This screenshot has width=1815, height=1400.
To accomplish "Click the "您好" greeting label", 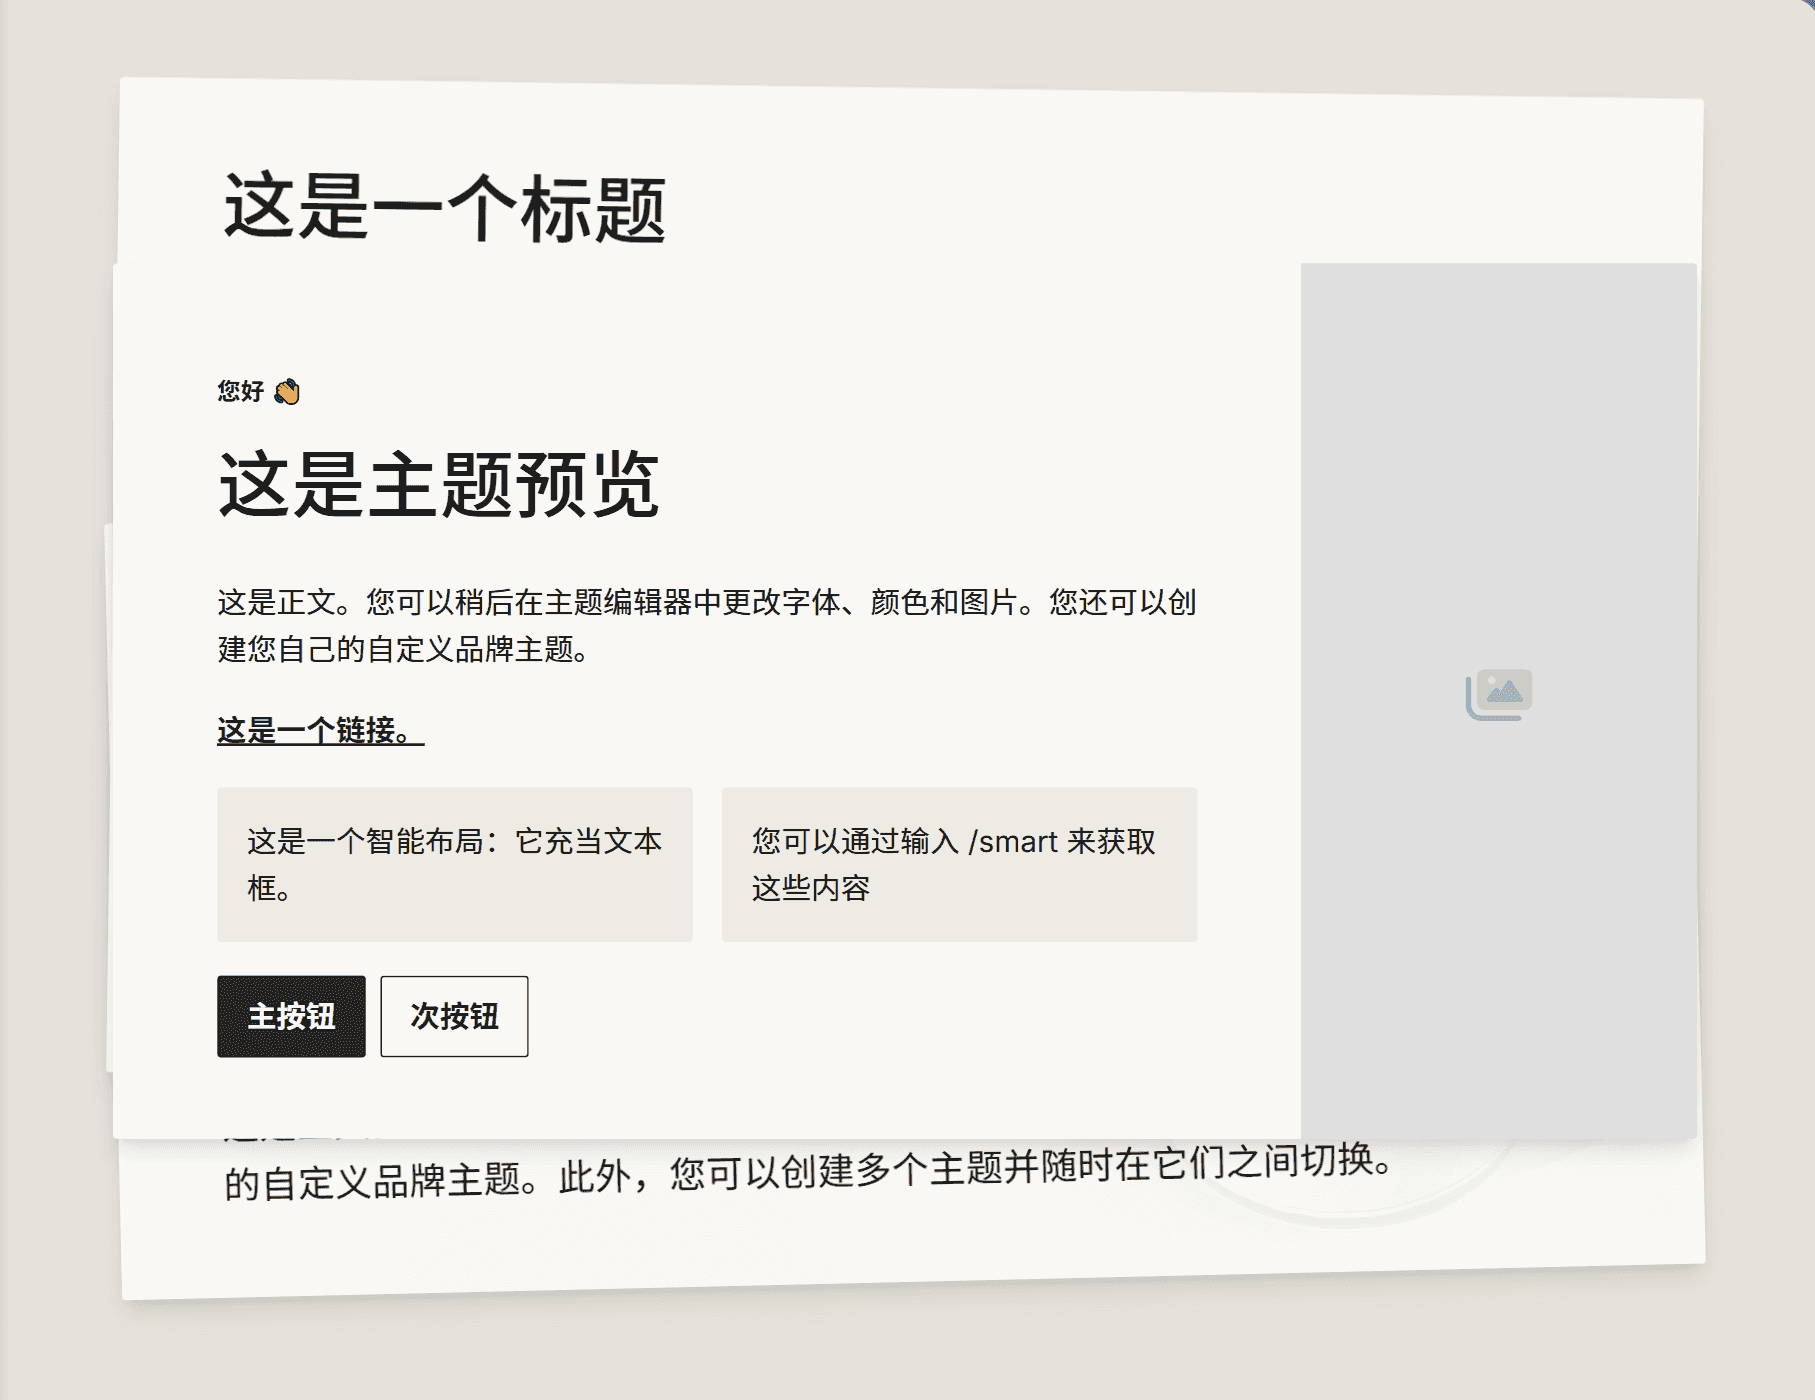I will [240, 391].
